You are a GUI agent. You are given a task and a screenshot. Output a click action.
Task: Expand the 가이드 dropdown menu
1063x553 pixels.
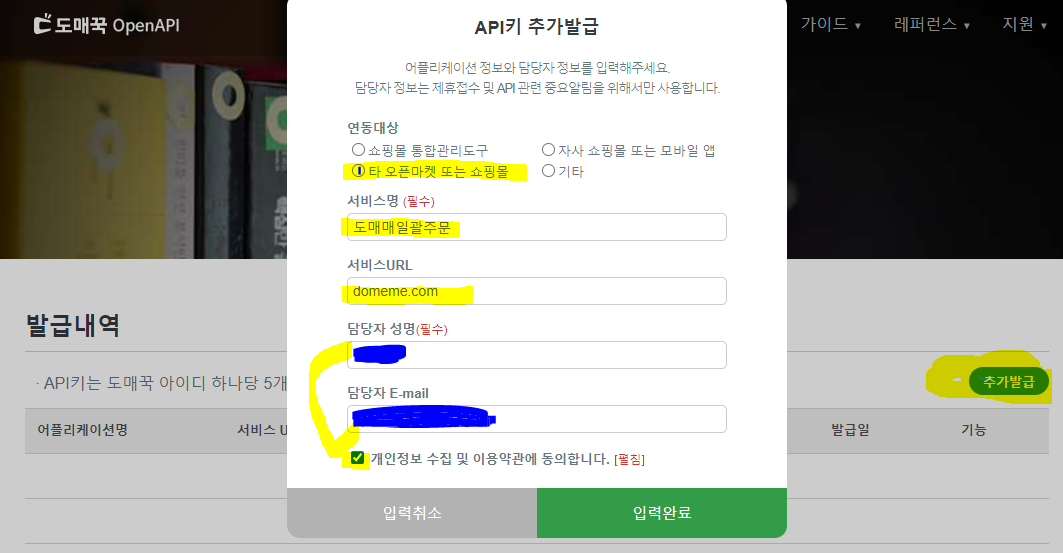point(830,24)
